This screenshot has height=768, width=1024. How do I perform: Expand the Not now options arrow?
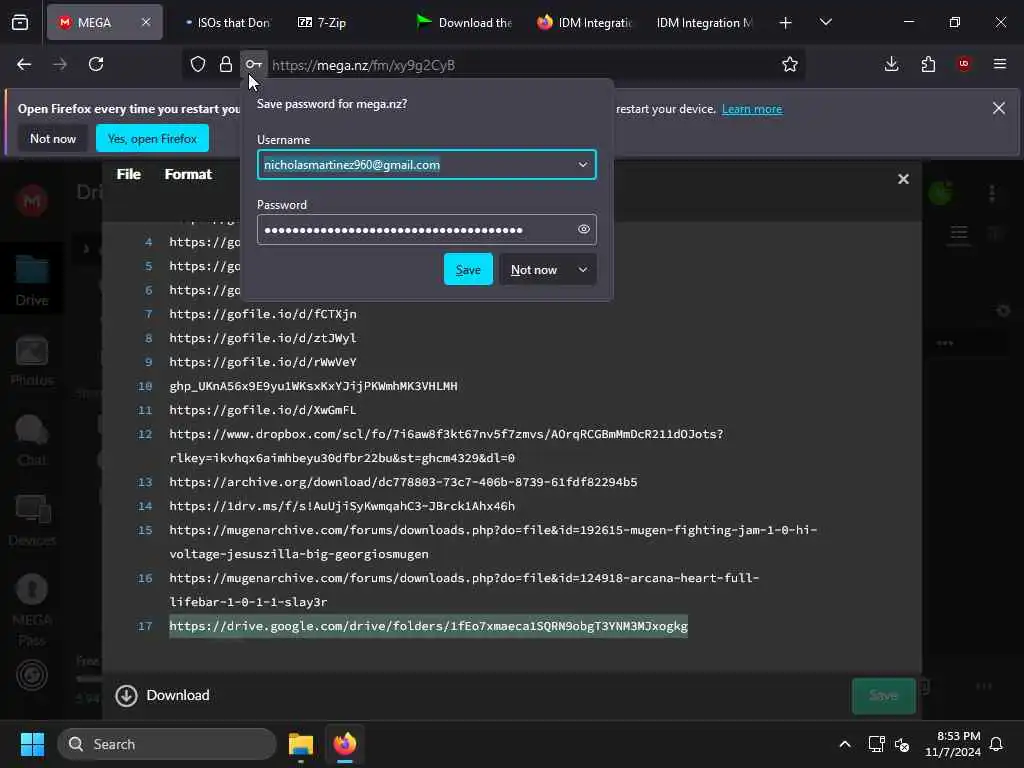(583, 270)
